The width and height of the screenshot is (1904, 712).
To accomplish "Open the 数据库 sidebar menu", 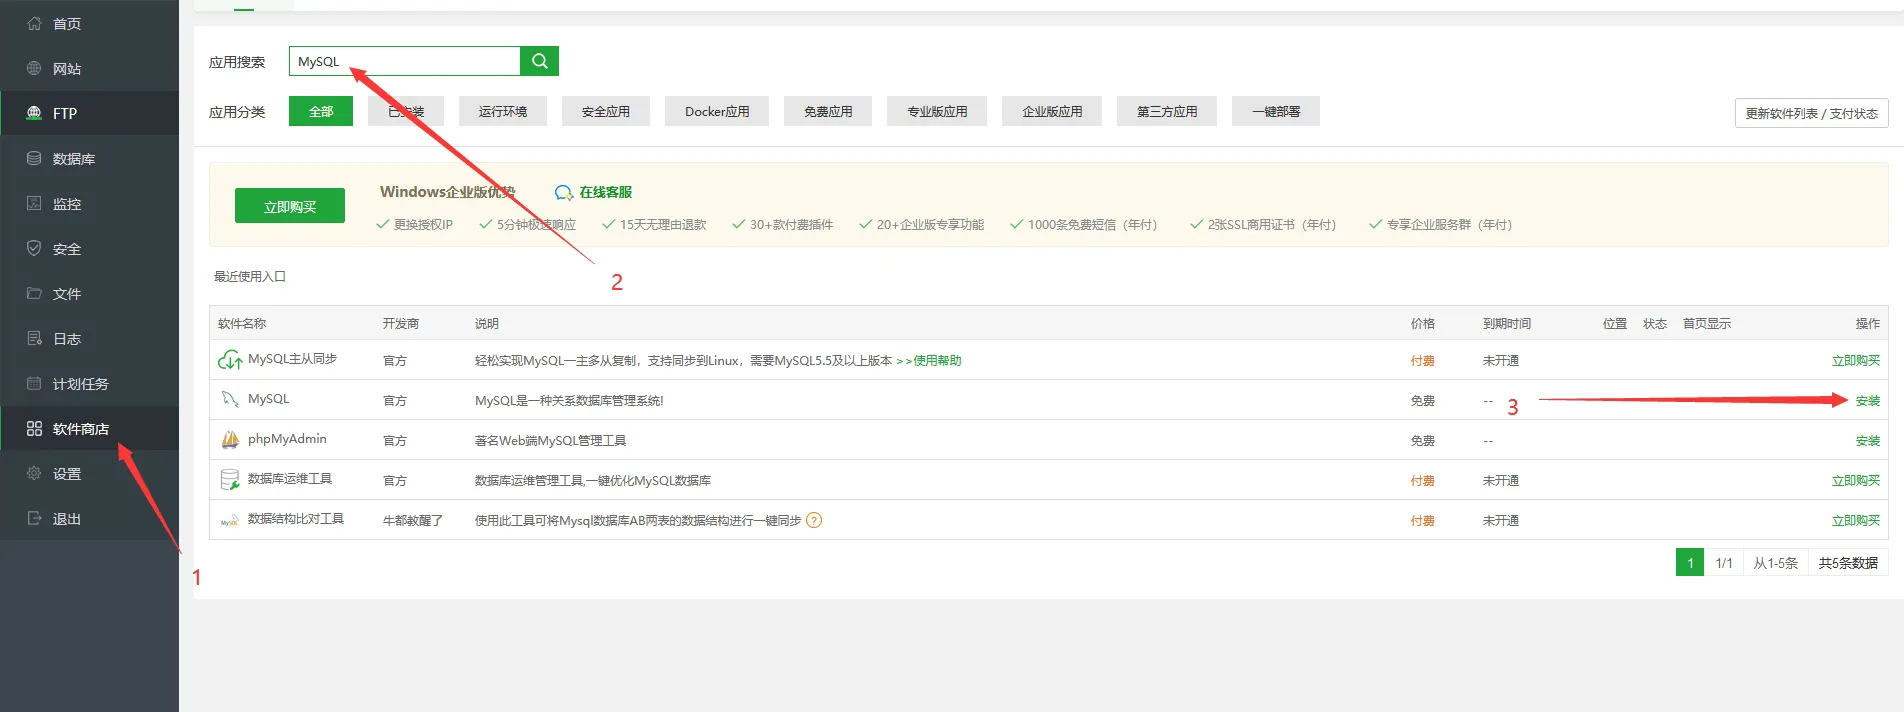I will pyautogui.click(x=74, y=159).
